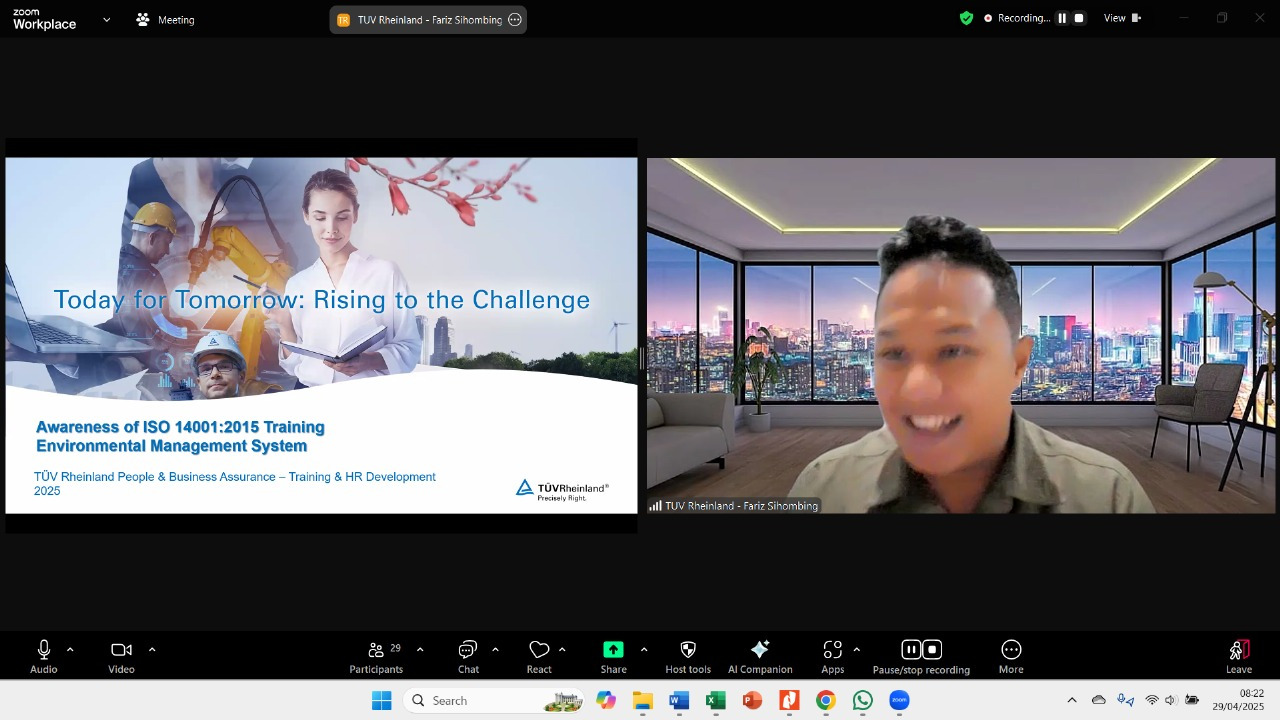Open Copilot from taskbar
The height and width of the screenshot is (720, 1280).
(606, 701)
